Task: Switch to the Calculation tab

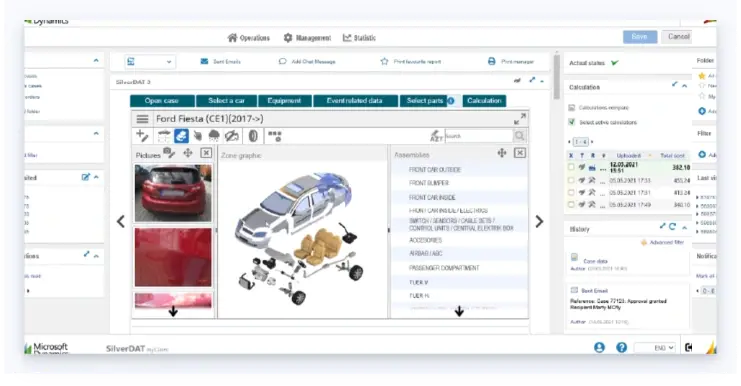Action: pos(484,101)
